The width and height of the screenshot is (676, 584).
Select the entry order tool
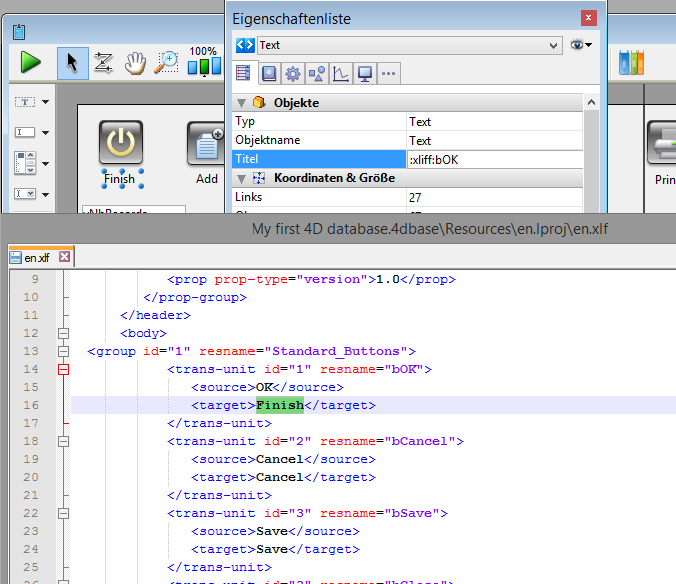point(103,63)
